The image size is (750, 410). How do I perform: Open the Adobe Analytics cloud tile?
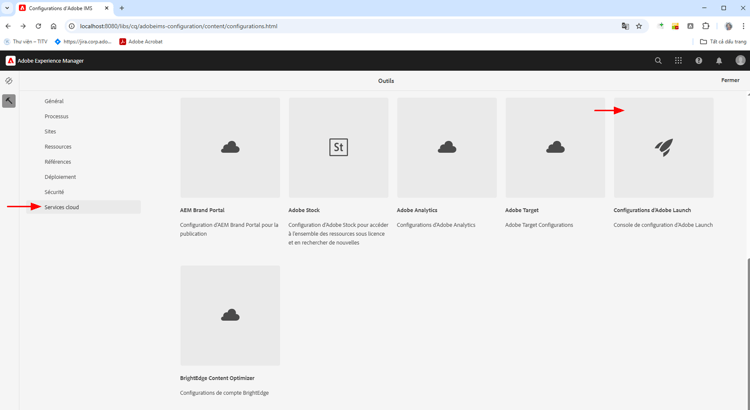click(447, 148)
